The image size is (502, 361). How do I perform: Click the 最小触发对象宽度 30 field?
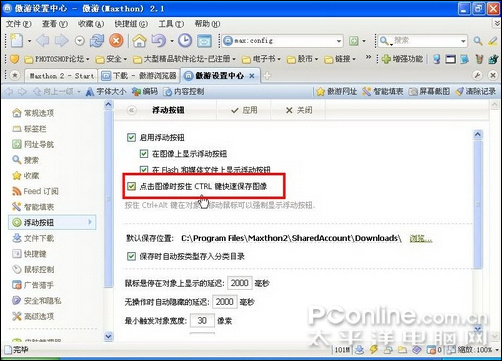[x=202, y=321]
